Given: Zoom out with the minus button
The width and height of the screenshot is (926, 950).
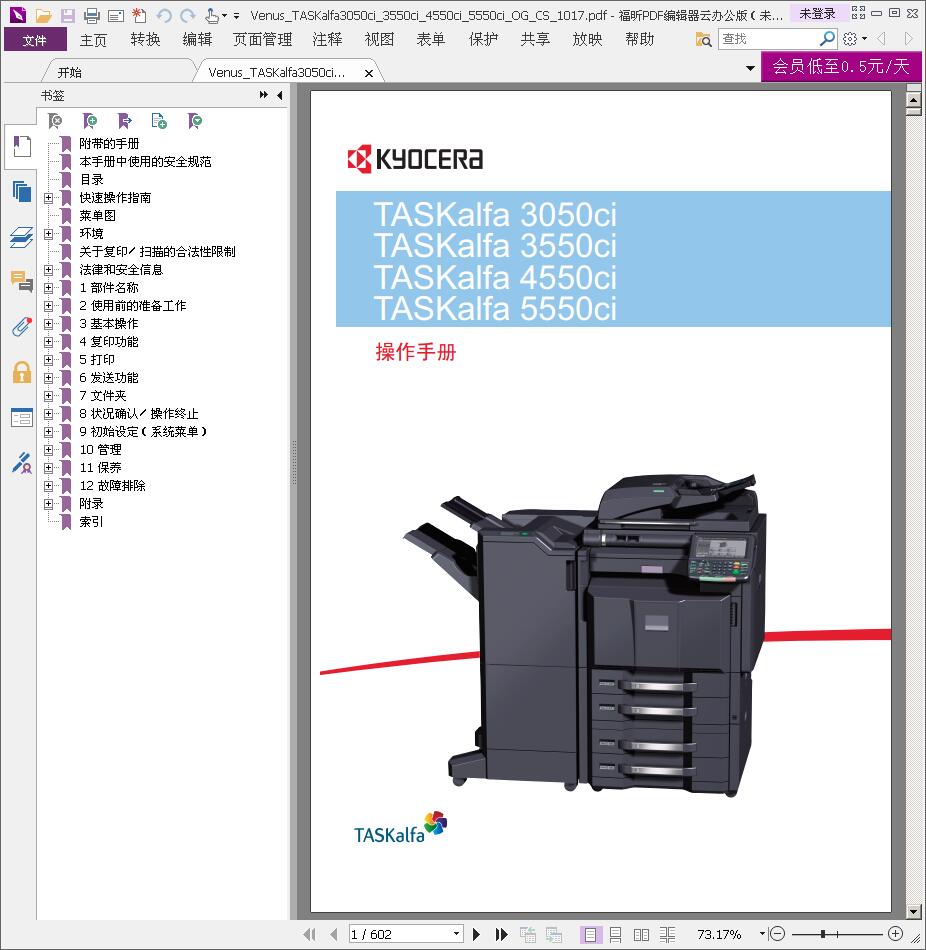Looking at the screenshot, I should point(778,934).
